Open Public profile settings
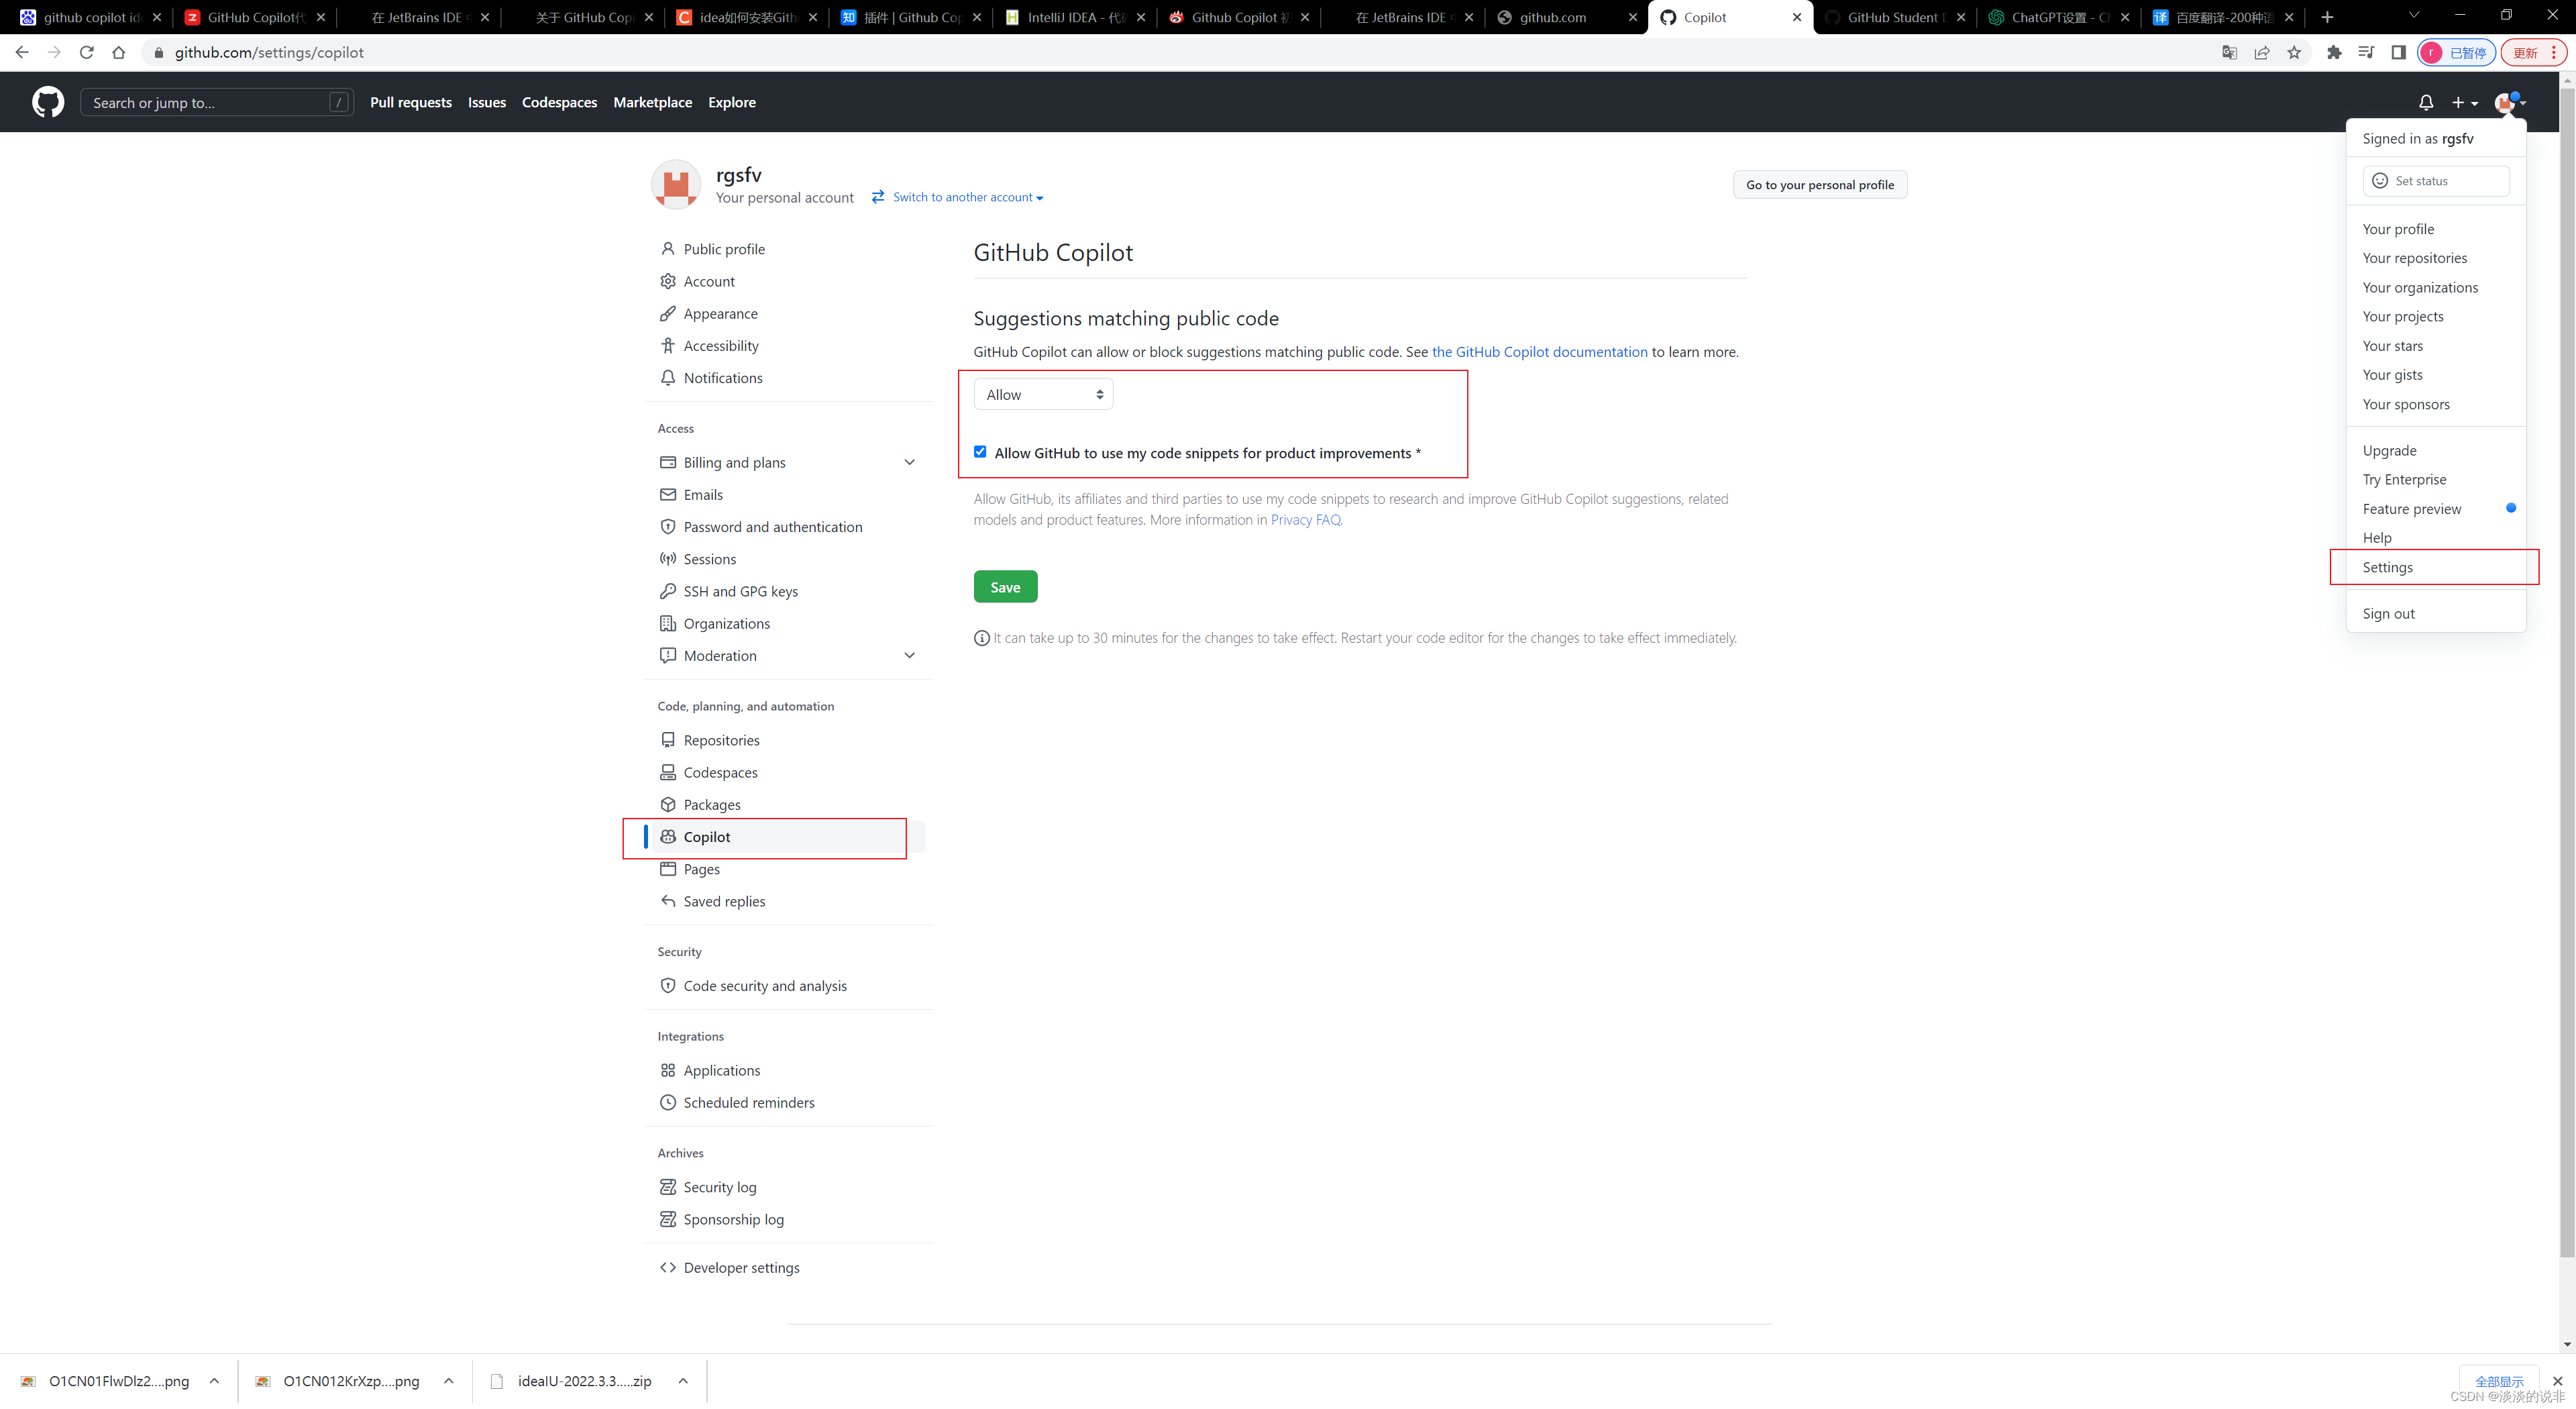 (x=724, y=249)
